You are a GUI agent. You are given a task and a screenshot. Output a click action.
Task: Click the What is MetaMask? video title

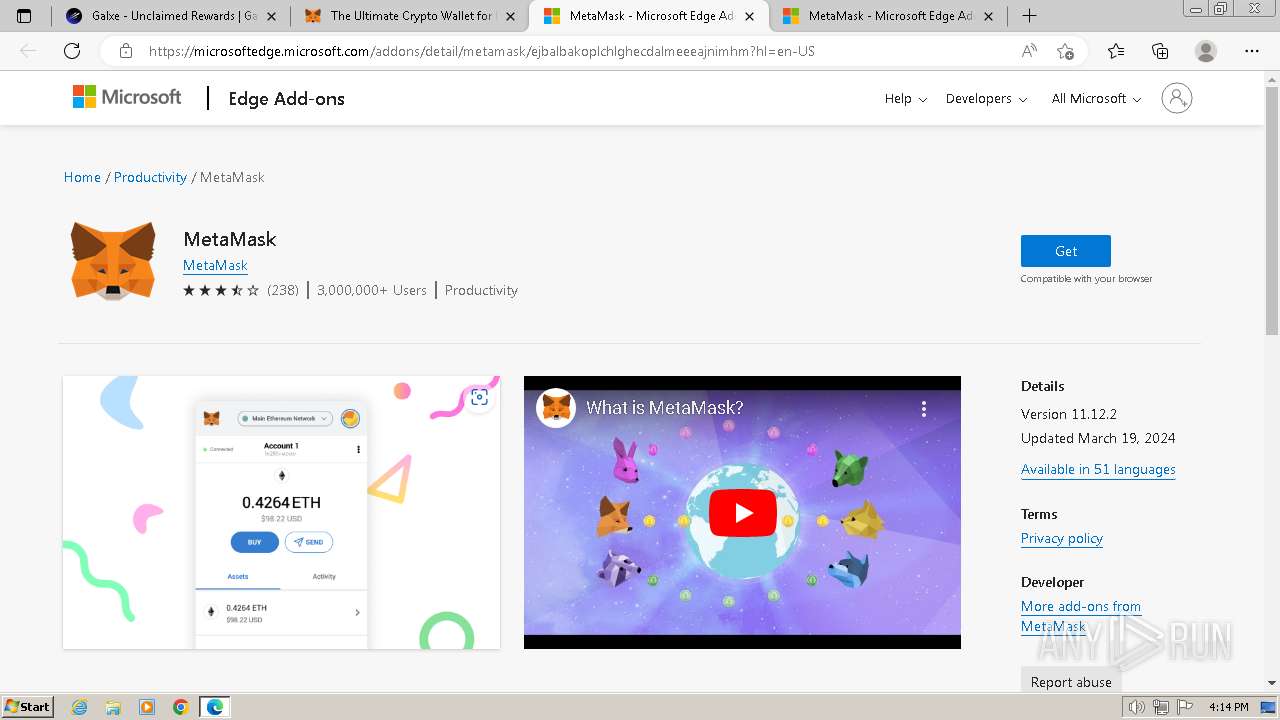click(x=665, y=408)
